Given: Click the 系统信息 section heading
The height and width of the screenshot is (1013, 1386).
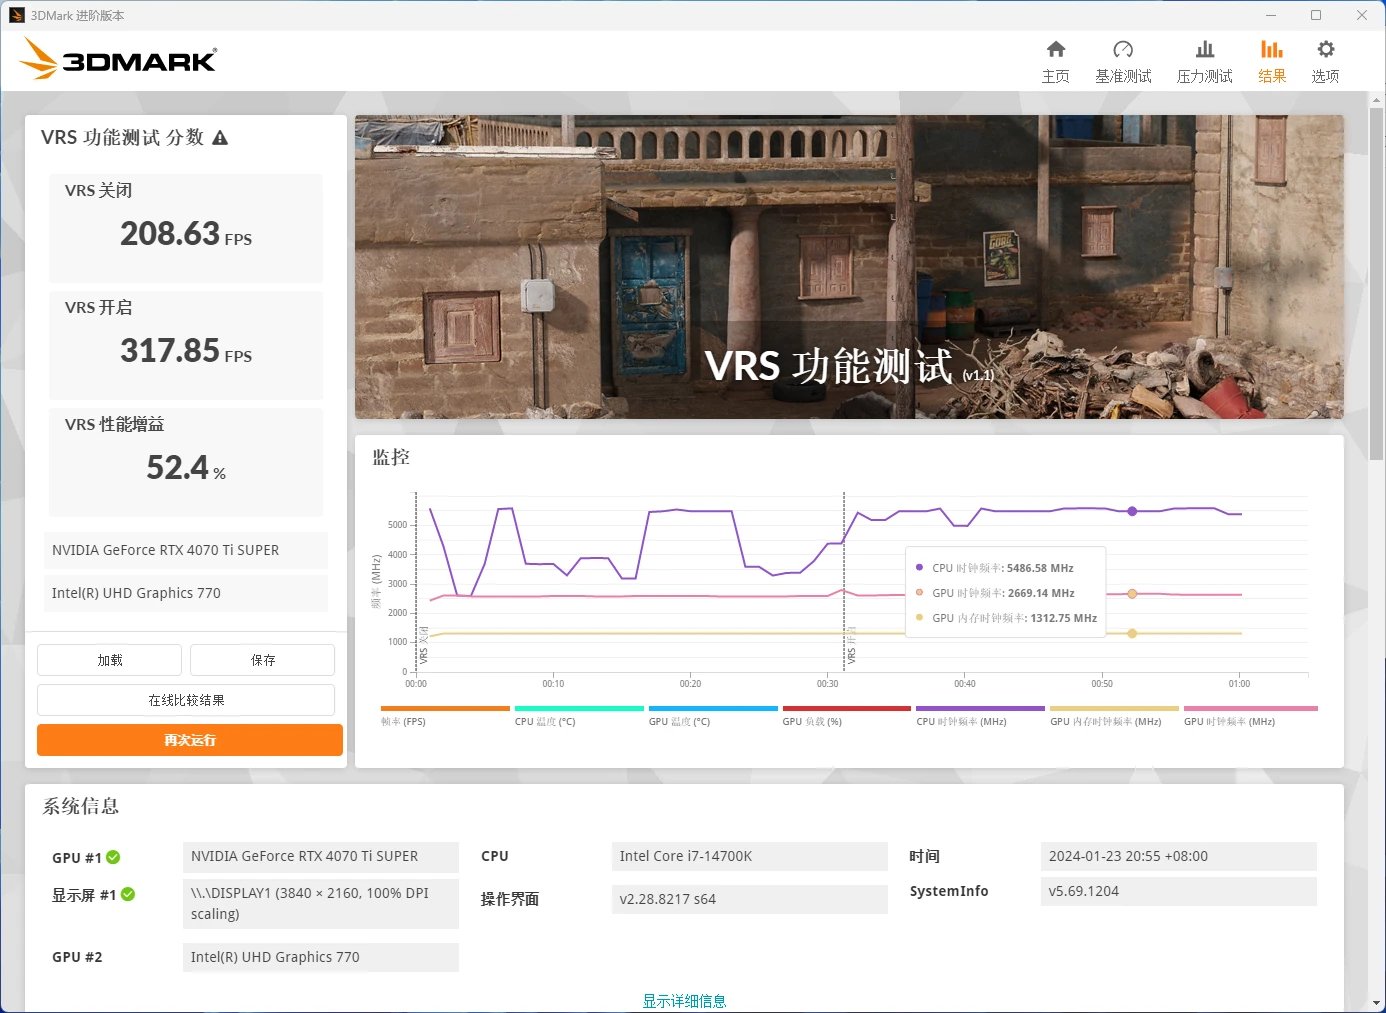Looking at the screenshot, I should coord(81,806).
